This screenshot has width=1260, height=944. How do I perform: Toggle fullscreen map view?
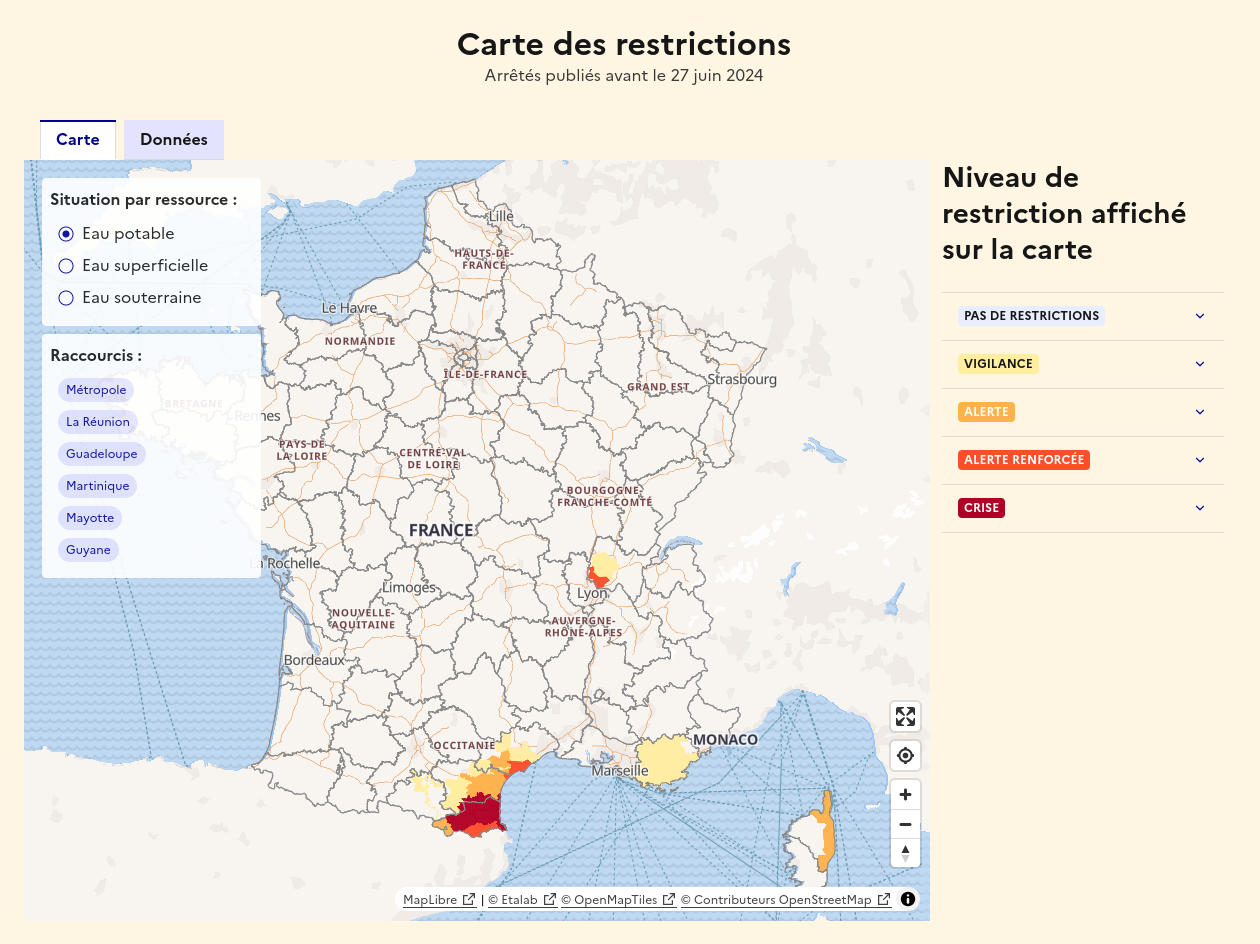(905, 716)
